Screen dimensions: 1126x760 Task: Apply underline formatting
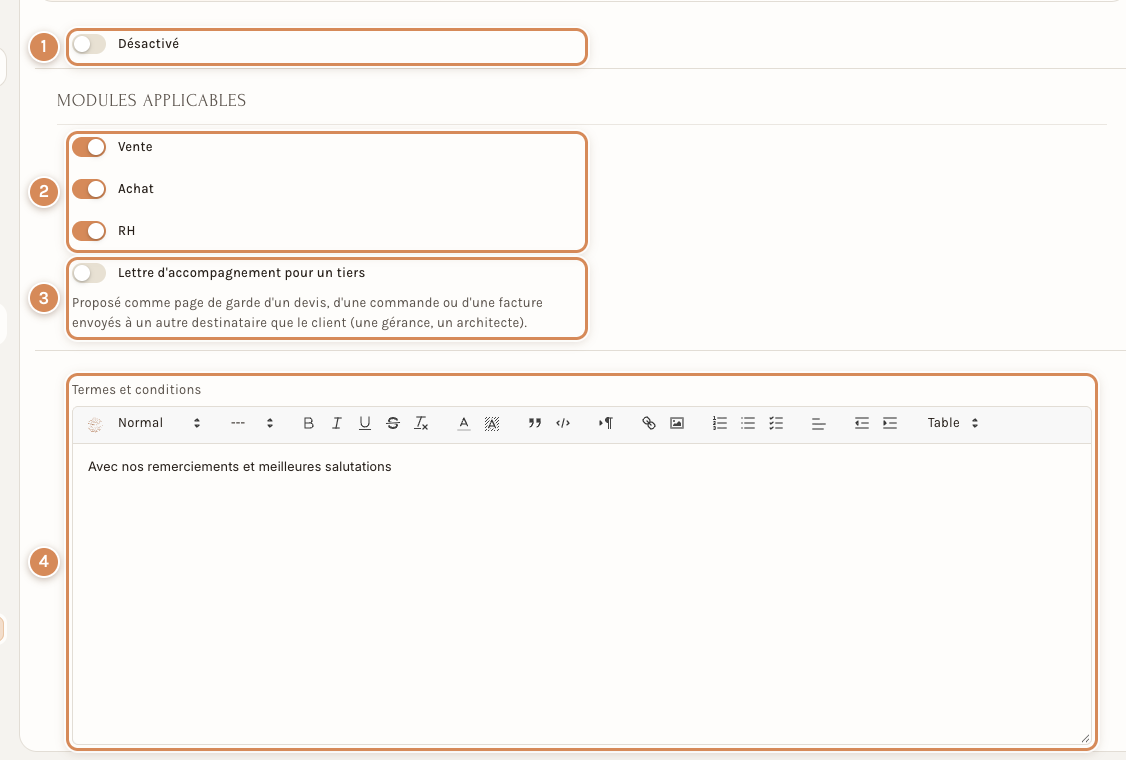click(x=365, y=423)
